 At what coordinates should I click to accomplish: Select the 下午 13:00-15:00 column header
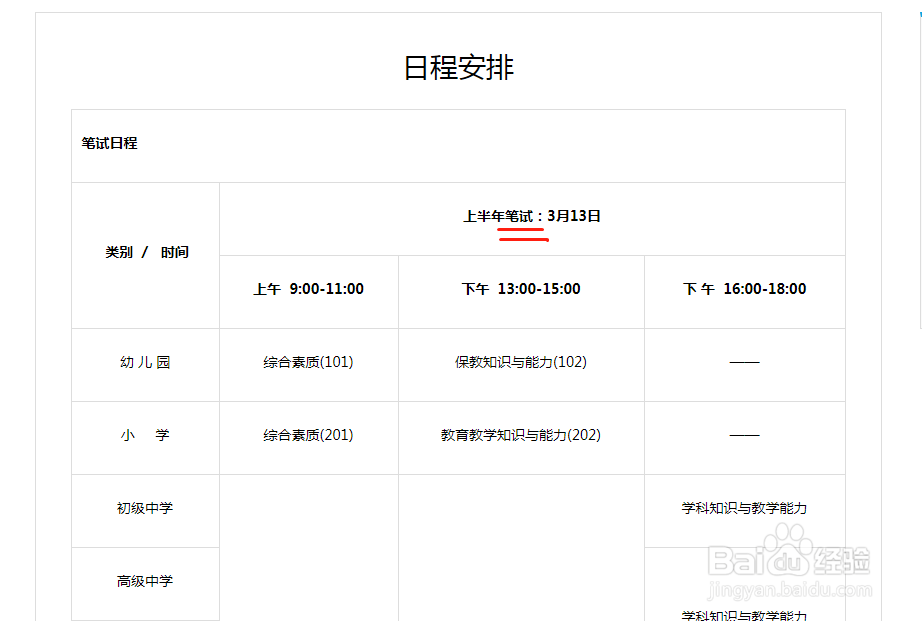tap(521, 289)
